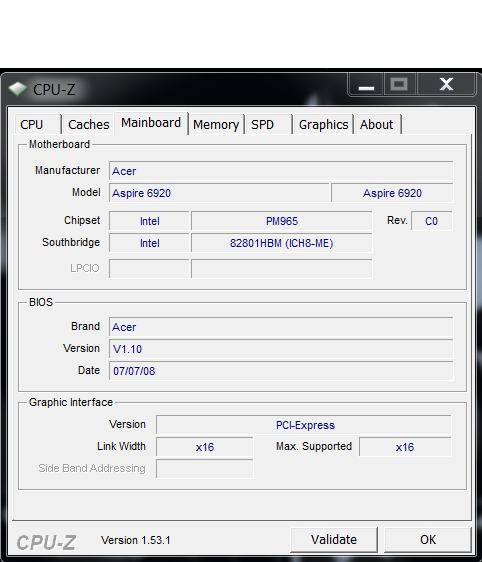Viewport: 482px width, 562px height.
Task: Click the OK button
Action: [428, 539]
